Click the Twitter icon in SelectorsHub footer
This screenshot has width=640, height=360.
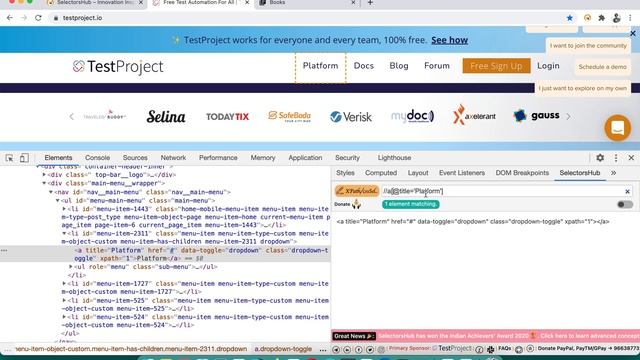click(x=370, y=349)
